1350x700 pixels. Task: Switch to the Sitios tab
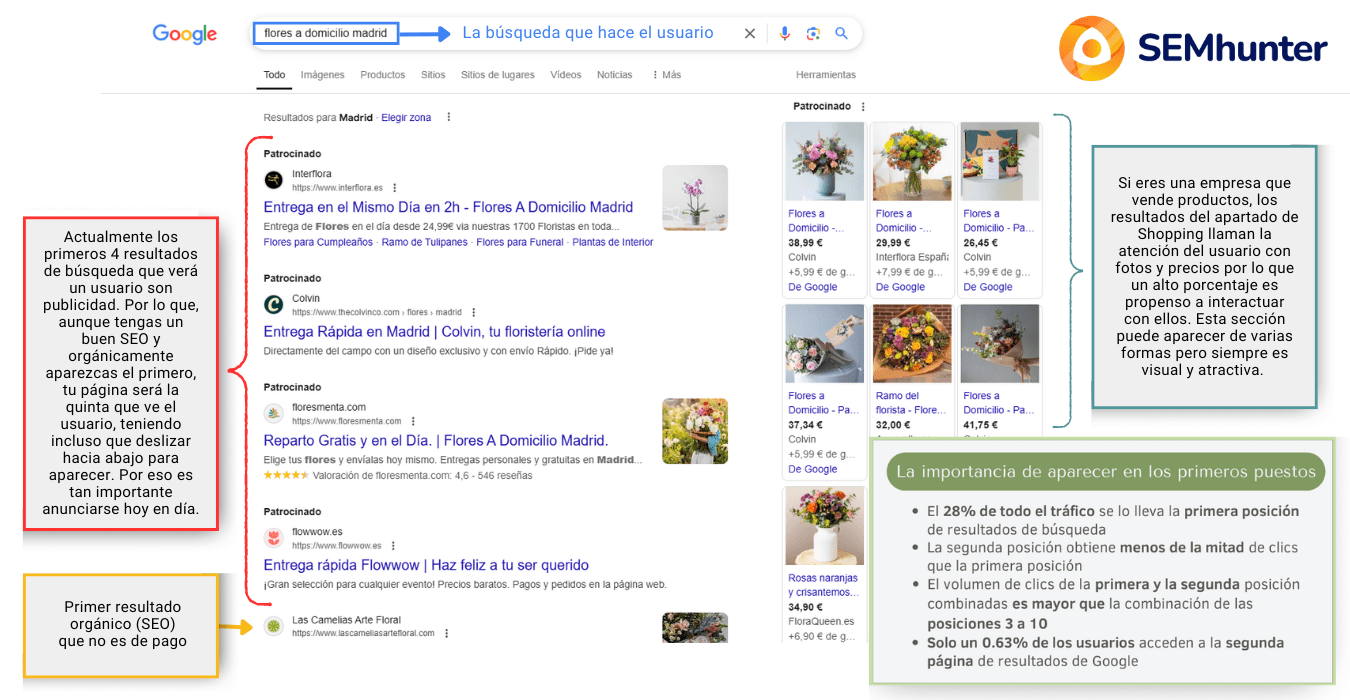(x=433, y=75)
